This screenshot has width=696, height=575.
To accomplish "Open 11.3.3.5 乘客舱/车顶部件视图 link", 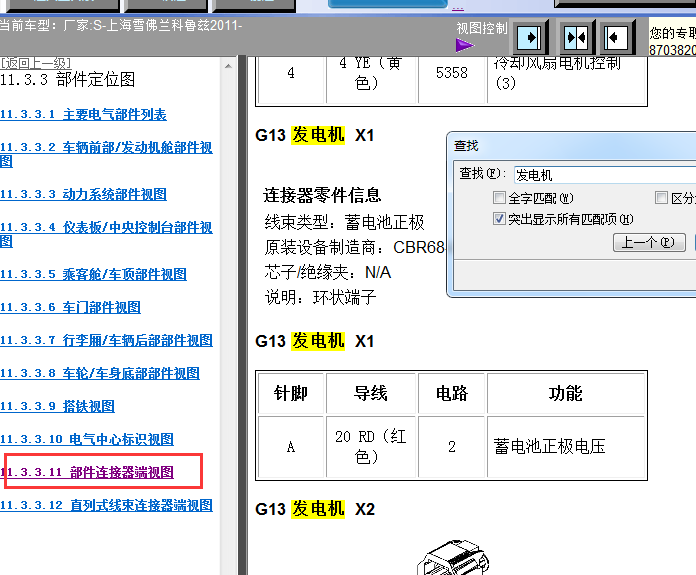I will pos(93,274).
